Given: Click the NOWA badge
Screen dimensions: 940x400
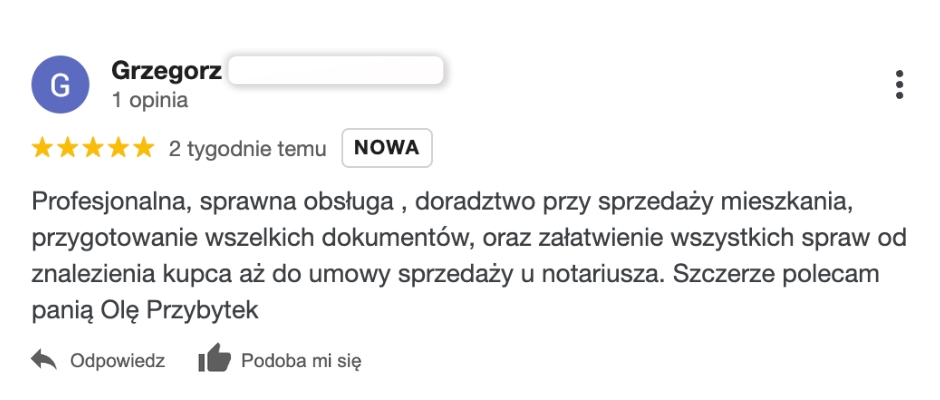Looking at the screenshot, I should (x=387, y=148).
